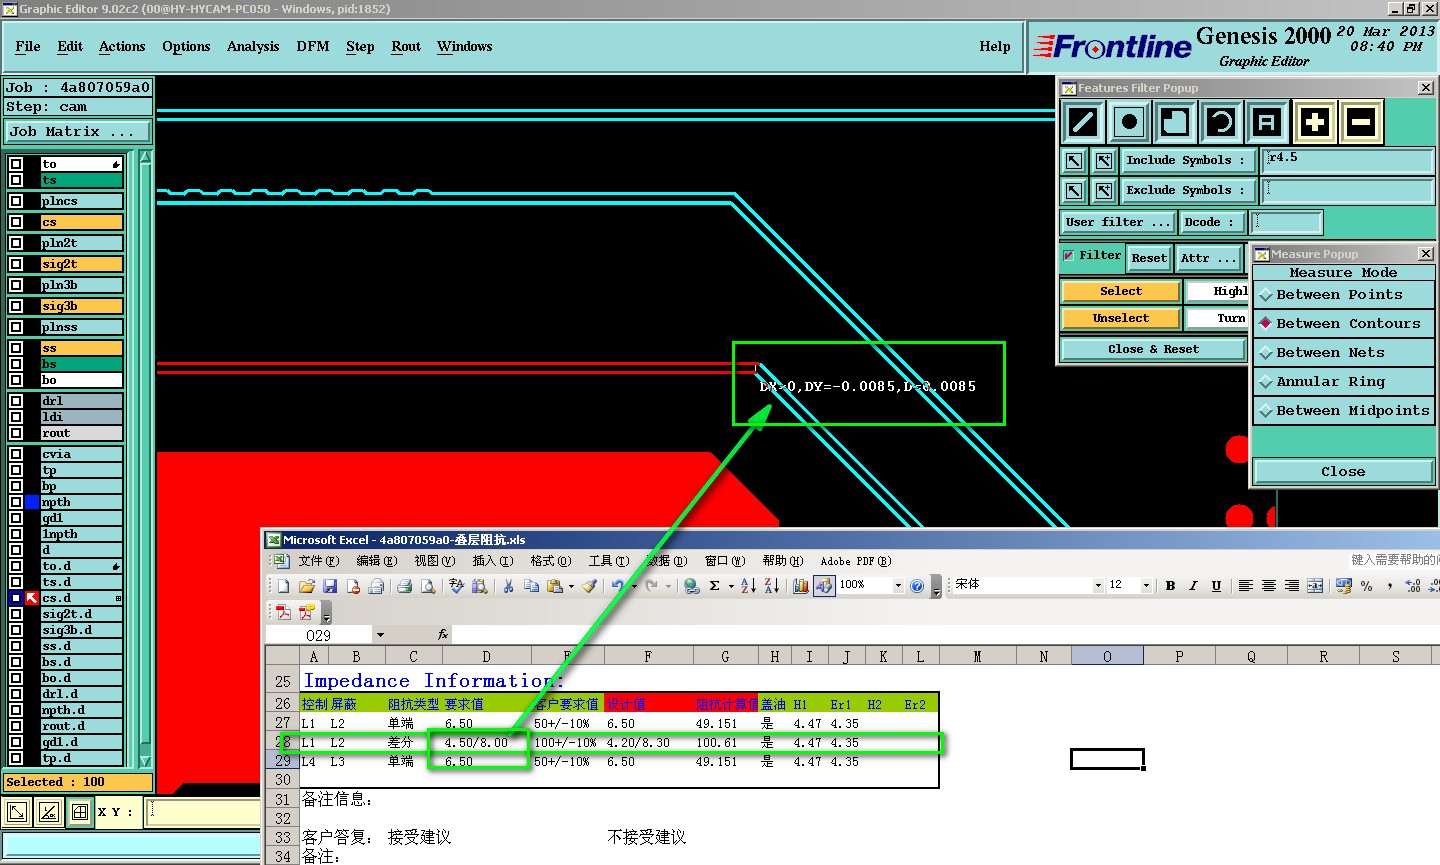Open Excel Adobe PDF menu
Screen dimensions: 1440x865
[x=856, y=561]
